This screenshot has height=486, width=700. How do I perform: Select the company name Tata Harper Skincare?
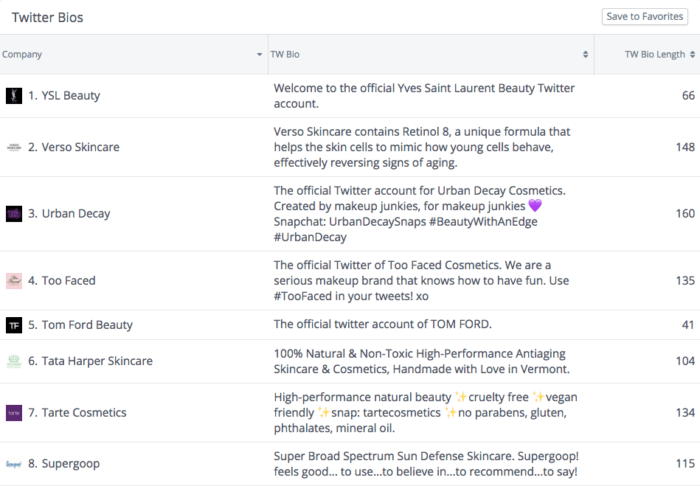97,361
